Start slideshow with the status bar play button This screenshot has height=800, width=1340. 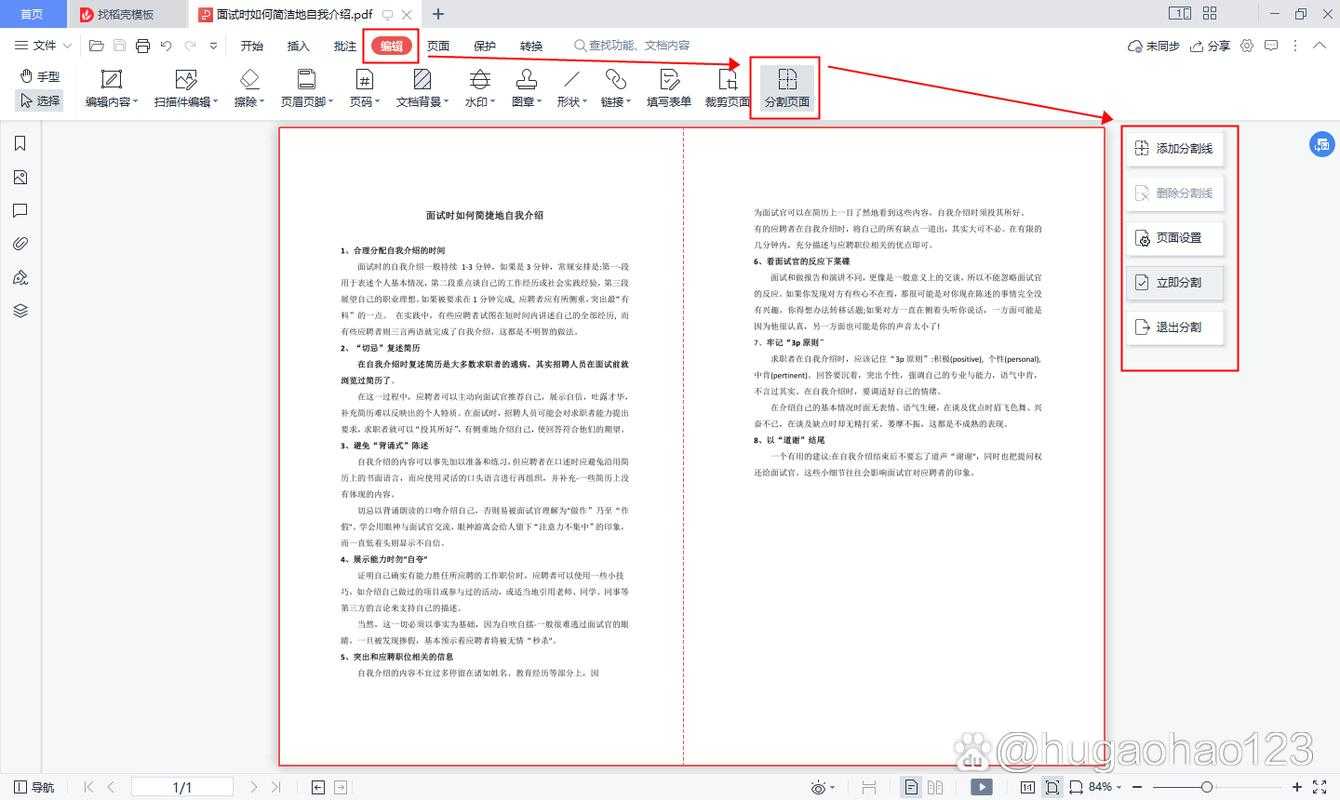(981, 787)
